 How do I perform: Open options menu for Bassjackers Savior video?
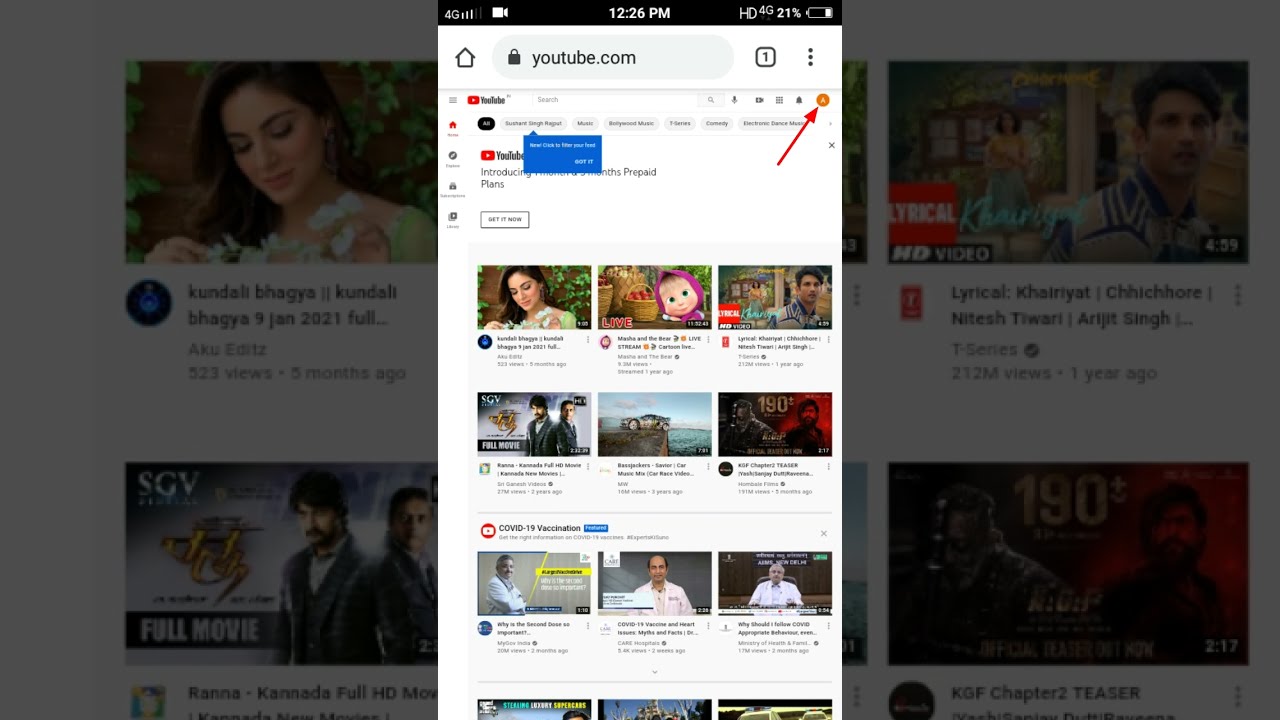click(x=708, y=467)
